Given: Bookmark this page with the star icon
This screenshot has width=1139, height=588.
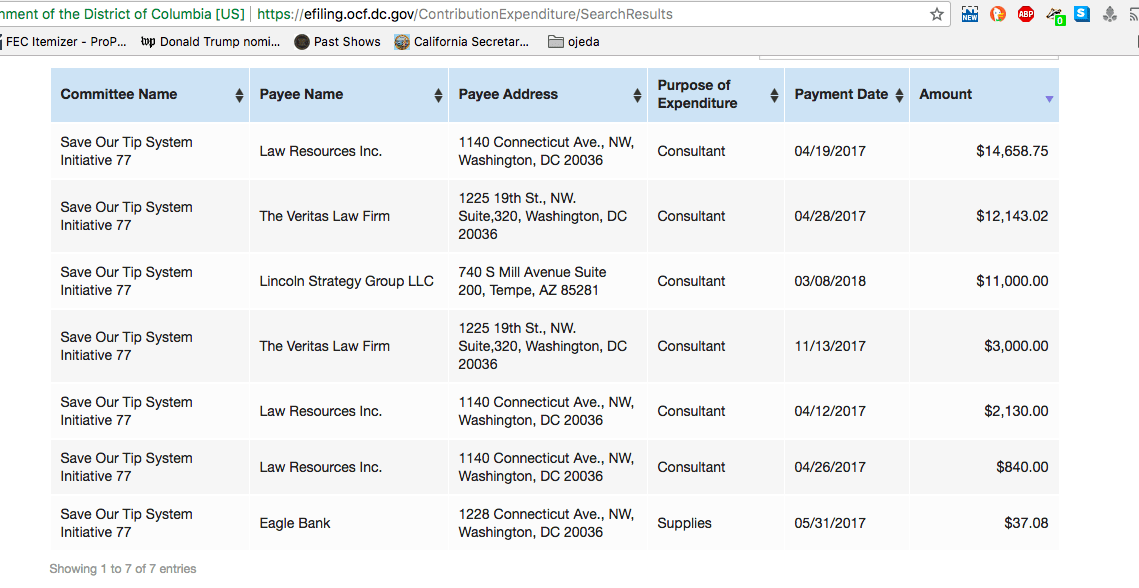Looking at the screenshot, I should [937, 14].
